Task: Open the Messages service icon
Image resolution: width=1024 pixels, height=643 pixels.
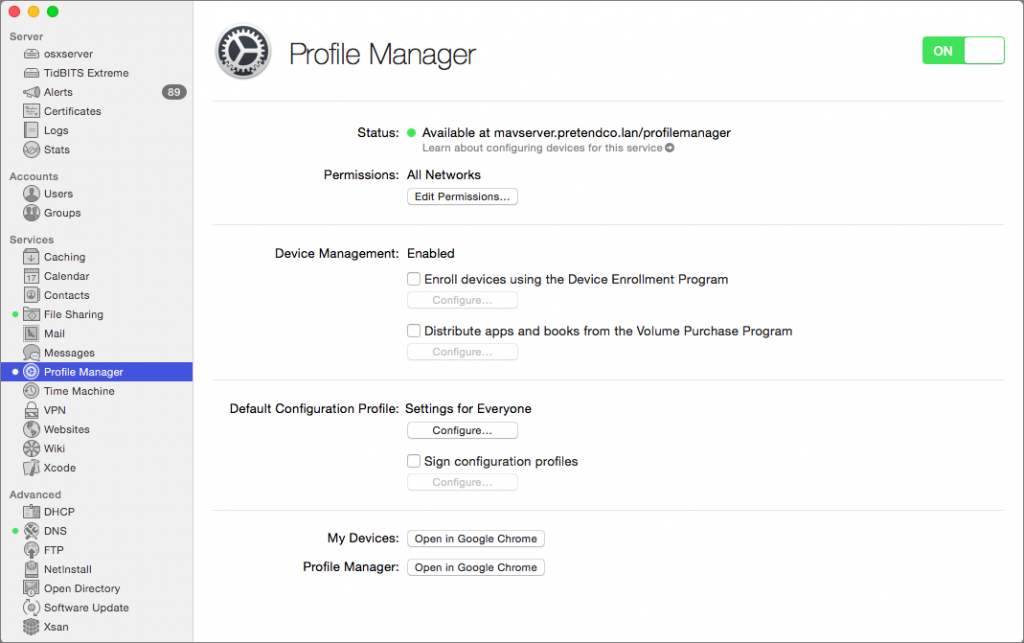Action: click(x=31, y=353)
